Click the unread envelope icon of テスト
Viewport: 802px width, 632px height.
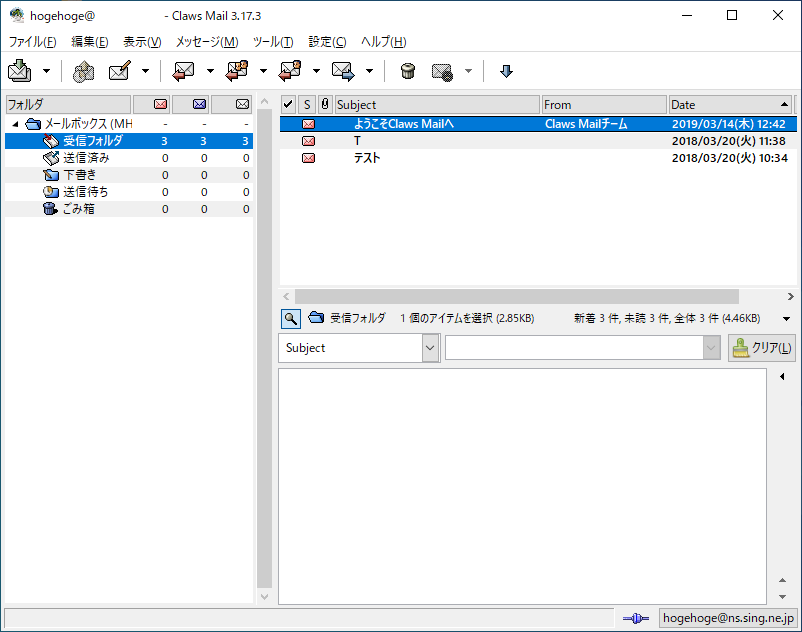(x=308, y=158)
